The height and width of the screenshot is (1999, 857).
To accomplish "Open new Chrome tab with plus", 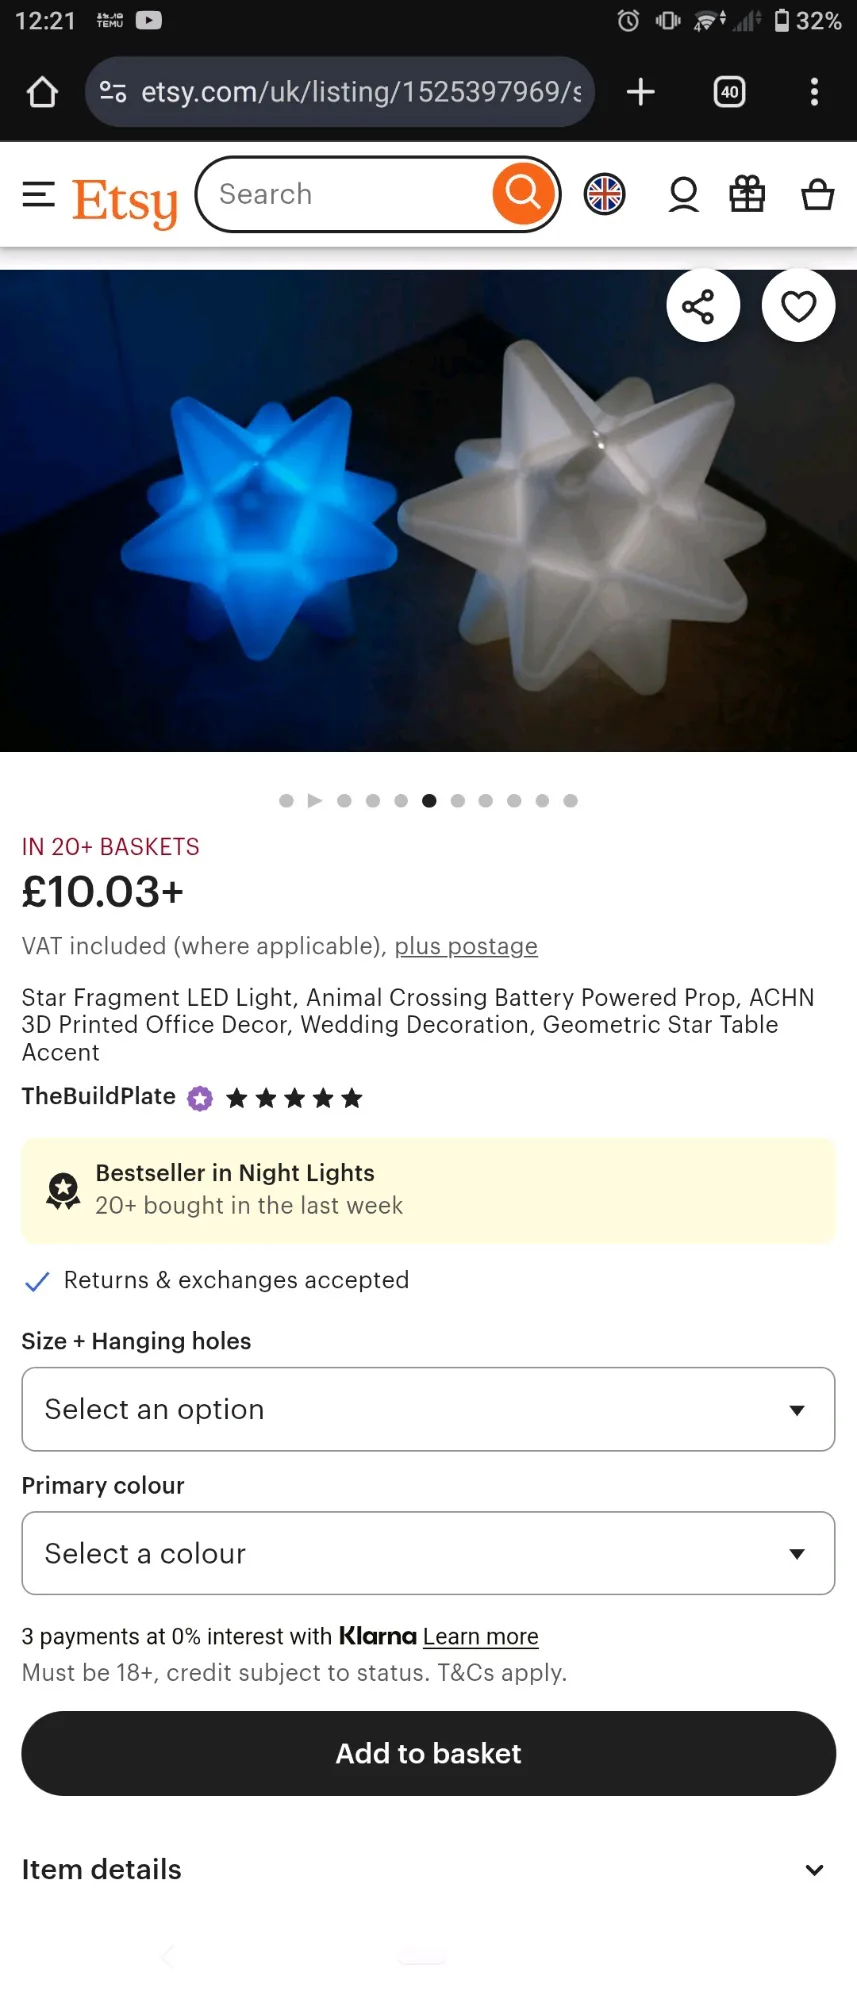I will [x=640, y=92].
